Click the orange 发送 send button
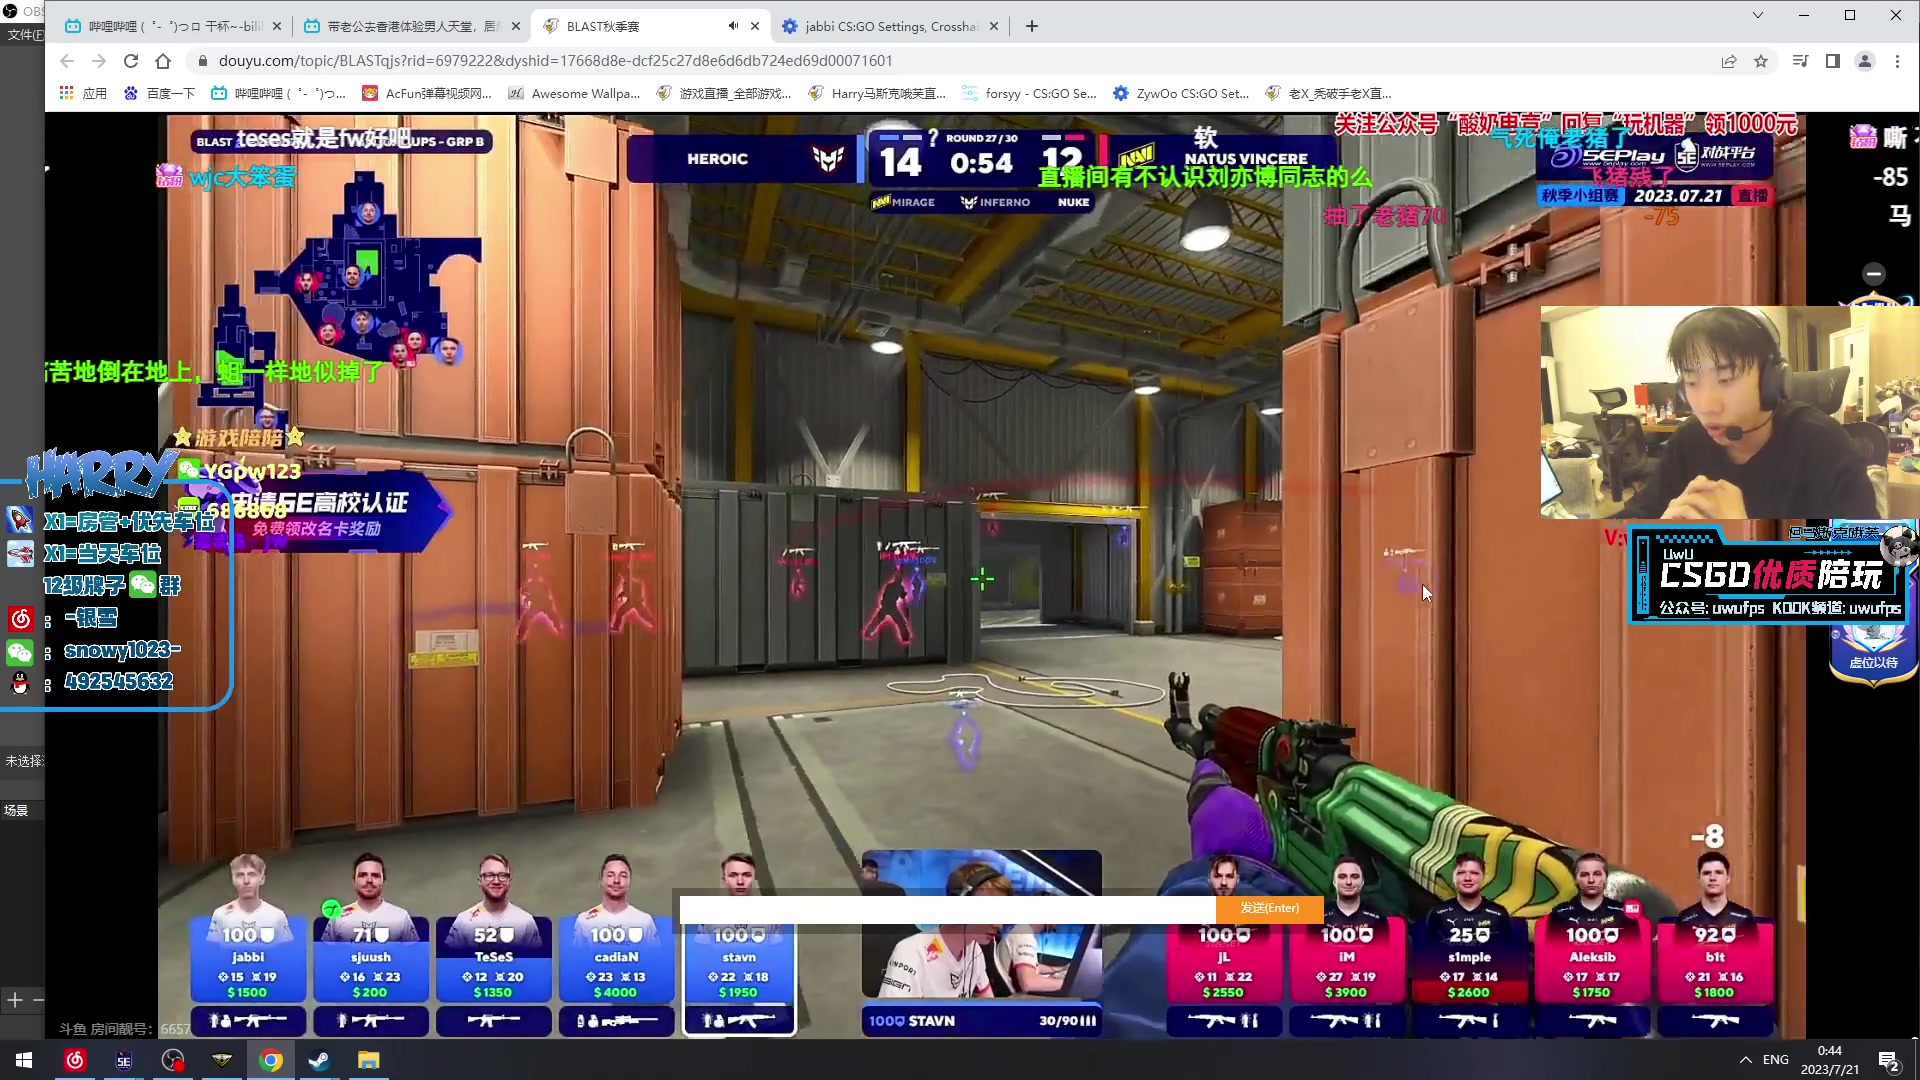Viewport: 1920px width, 1080px height. tap(1269, 908)
